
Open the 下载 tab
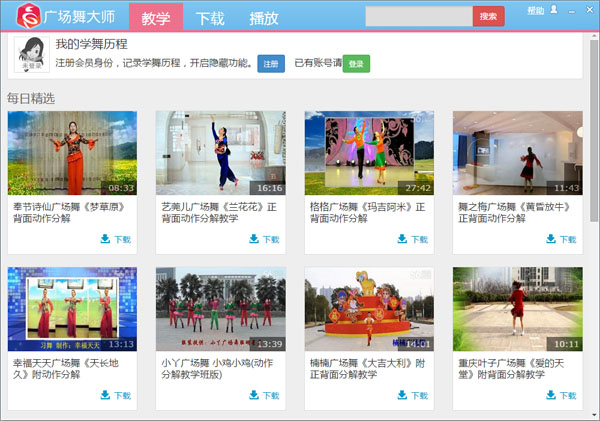click(210, 18)
